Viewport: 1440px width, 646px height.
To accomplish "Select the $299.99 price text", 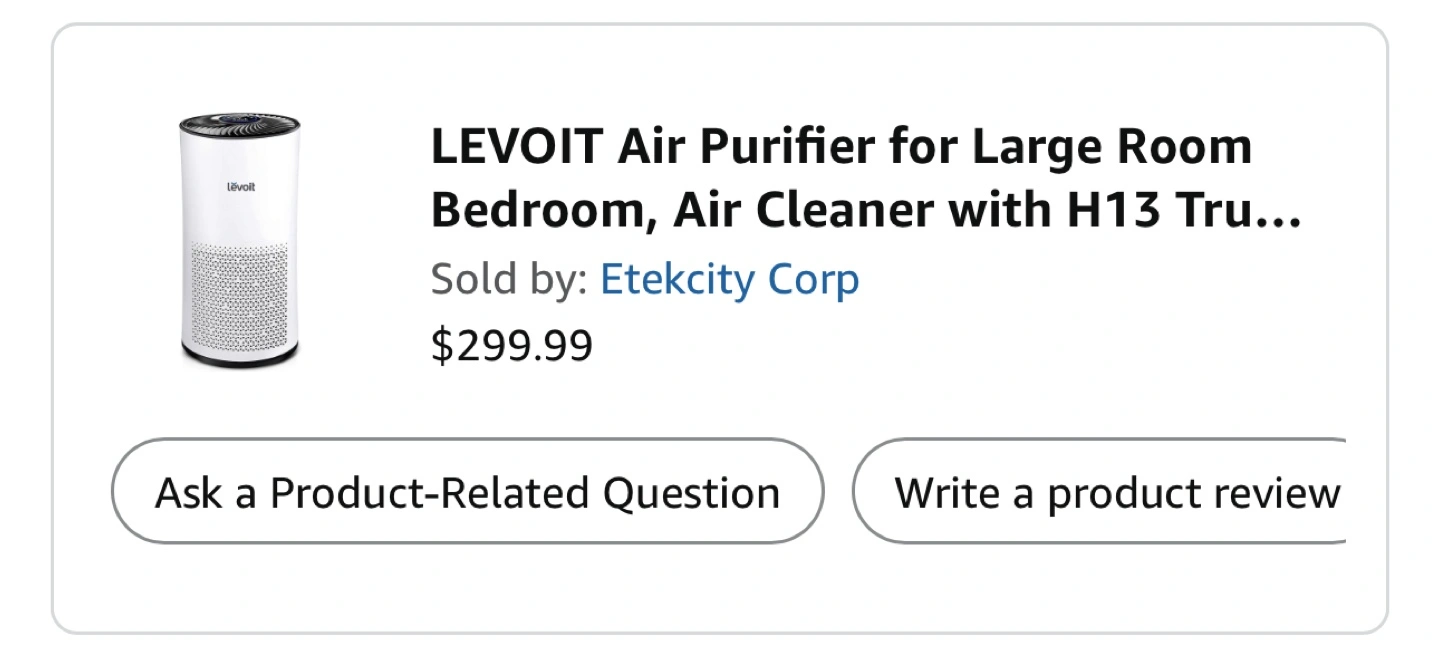I will (x=511, y=345).
